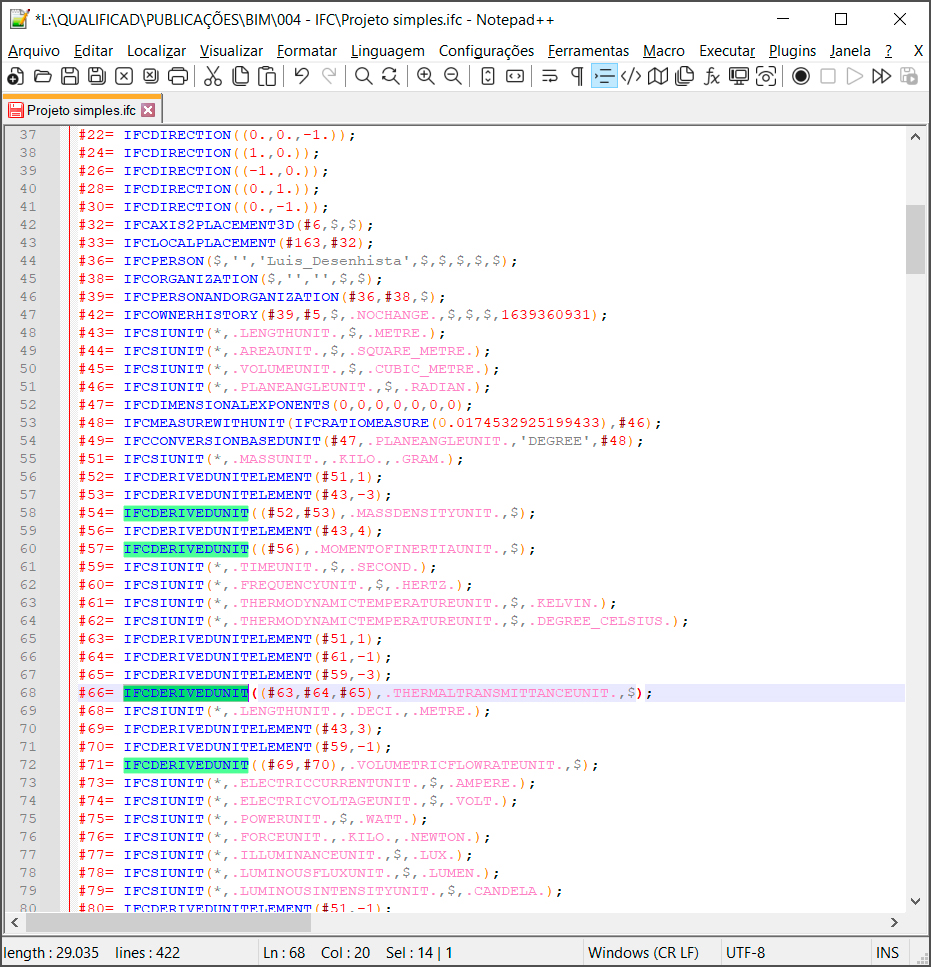Viewport: 931px width, 967px height.
Task: Click the vertical scrollbar up arrow
Action: tap(916, 136)
